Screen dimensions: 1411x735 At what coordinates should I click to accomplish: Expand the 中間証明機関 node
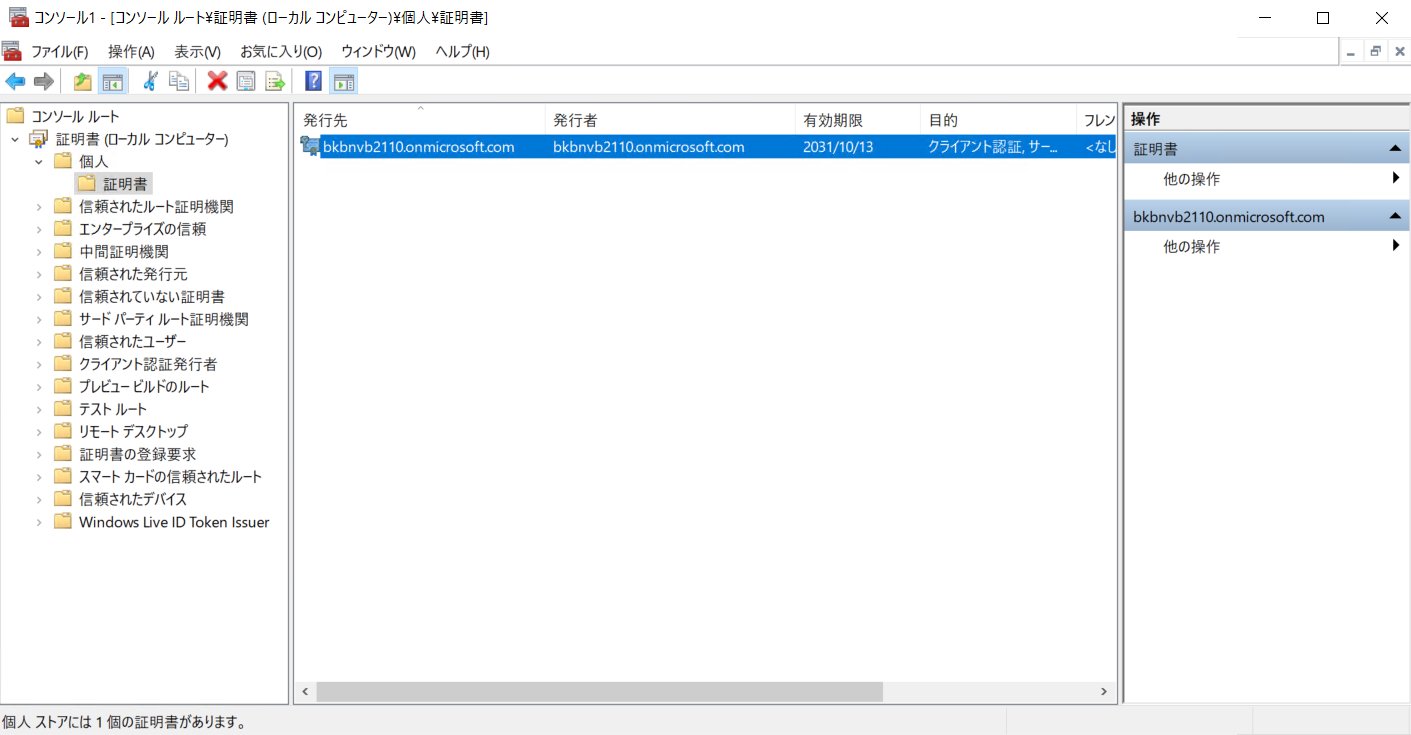point(39,251)
